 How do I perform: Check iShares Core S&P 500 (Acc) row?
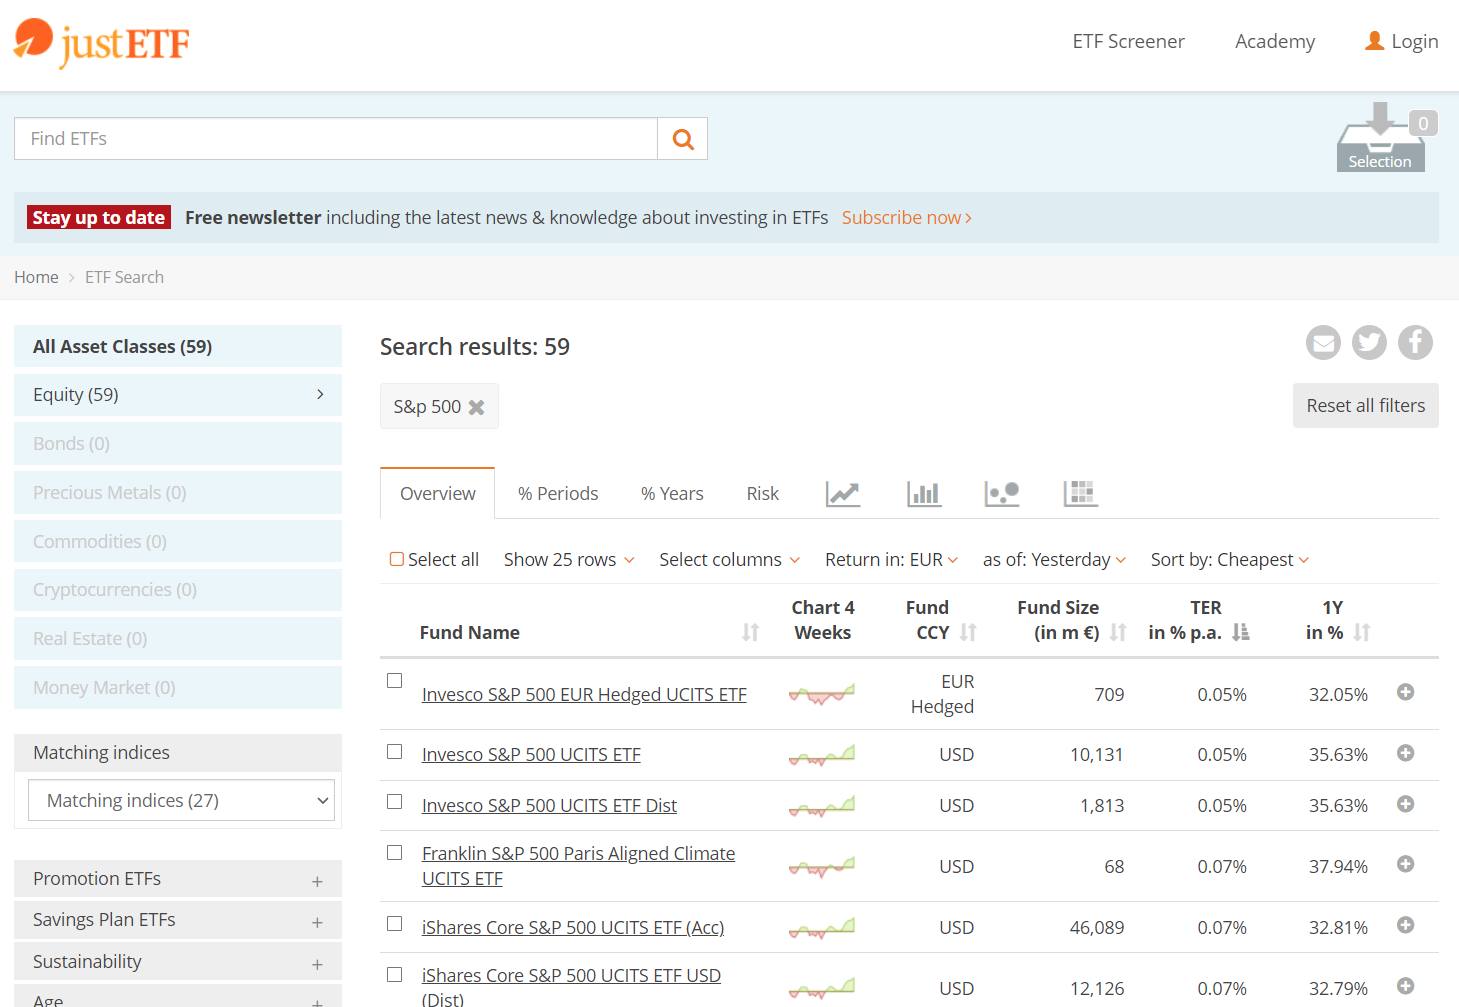(x=395, y=924)
